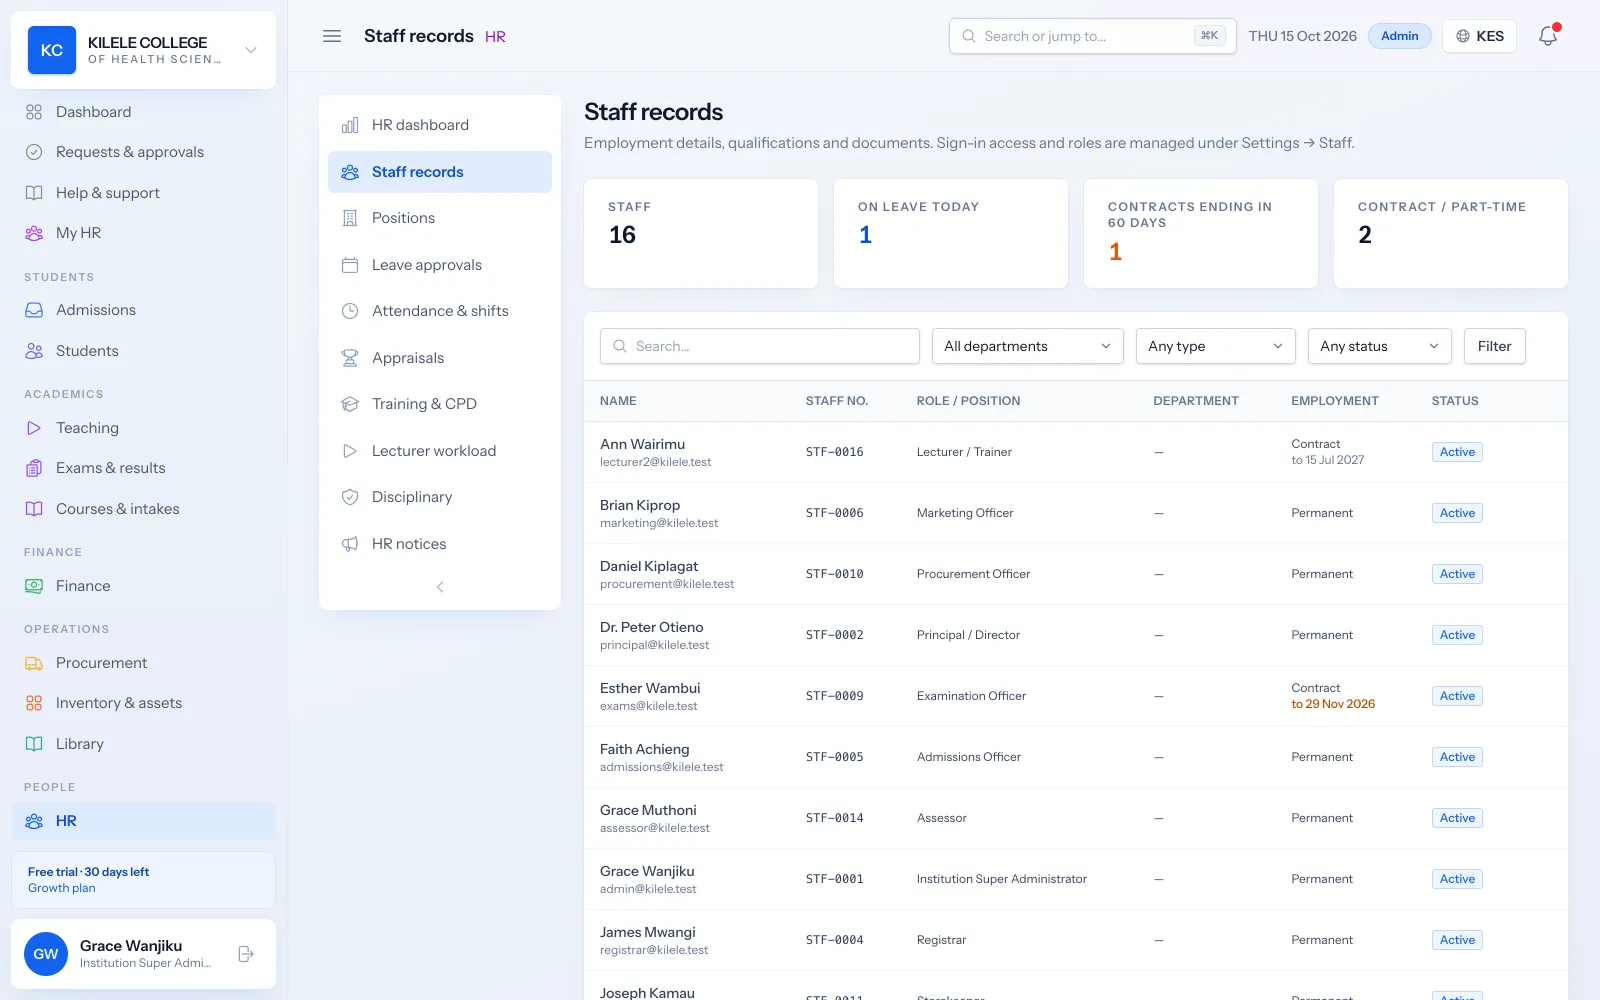This screenshot has height=1000, width=1600.
Task: Collapse the HR submenu panel chevron
Action: (440, 587)
